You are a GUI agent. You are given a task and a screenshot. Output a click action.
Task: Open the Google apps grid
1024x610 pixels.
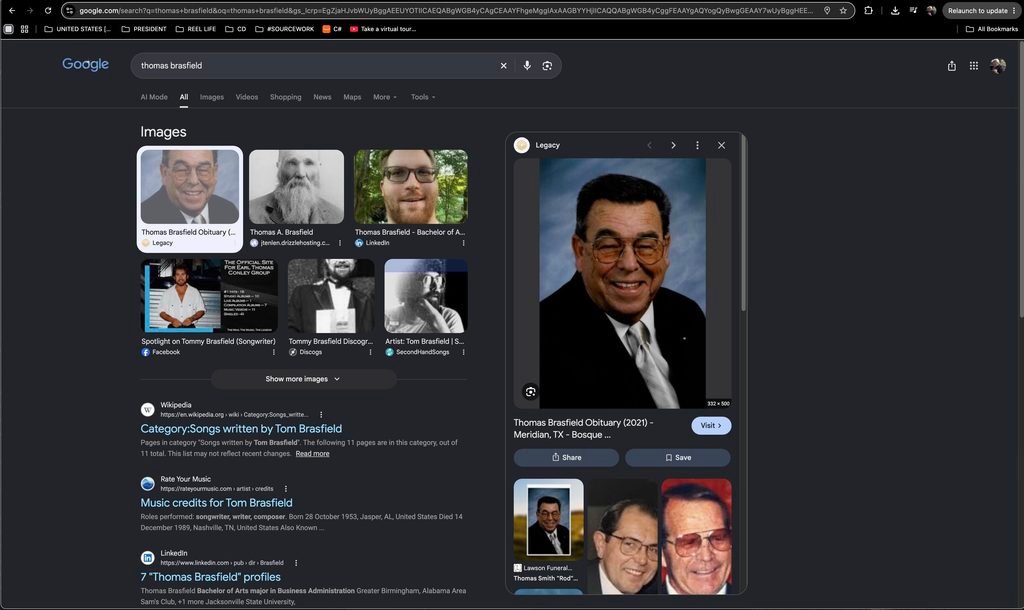(974, 65)
